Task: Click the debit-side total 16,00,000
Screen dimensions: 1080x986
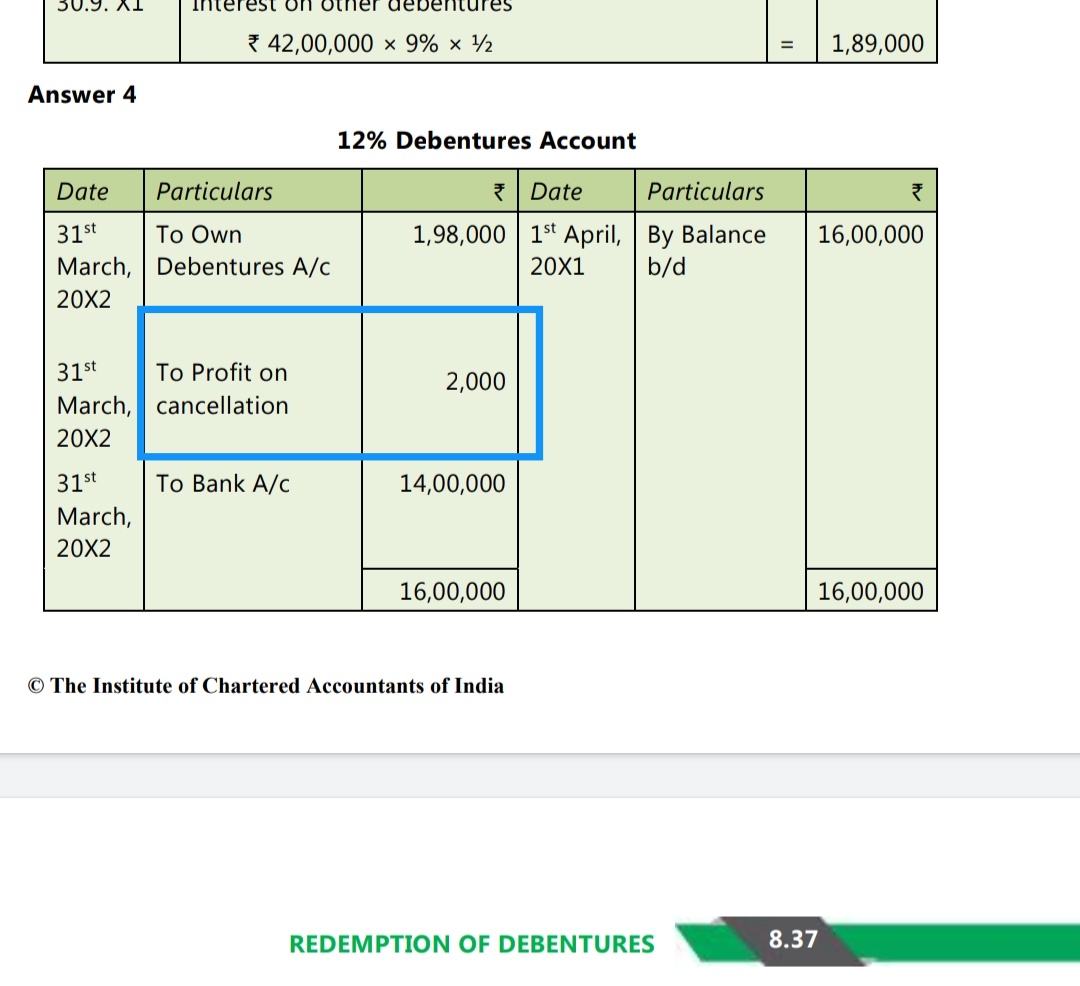Action: (x=452, y=591)
